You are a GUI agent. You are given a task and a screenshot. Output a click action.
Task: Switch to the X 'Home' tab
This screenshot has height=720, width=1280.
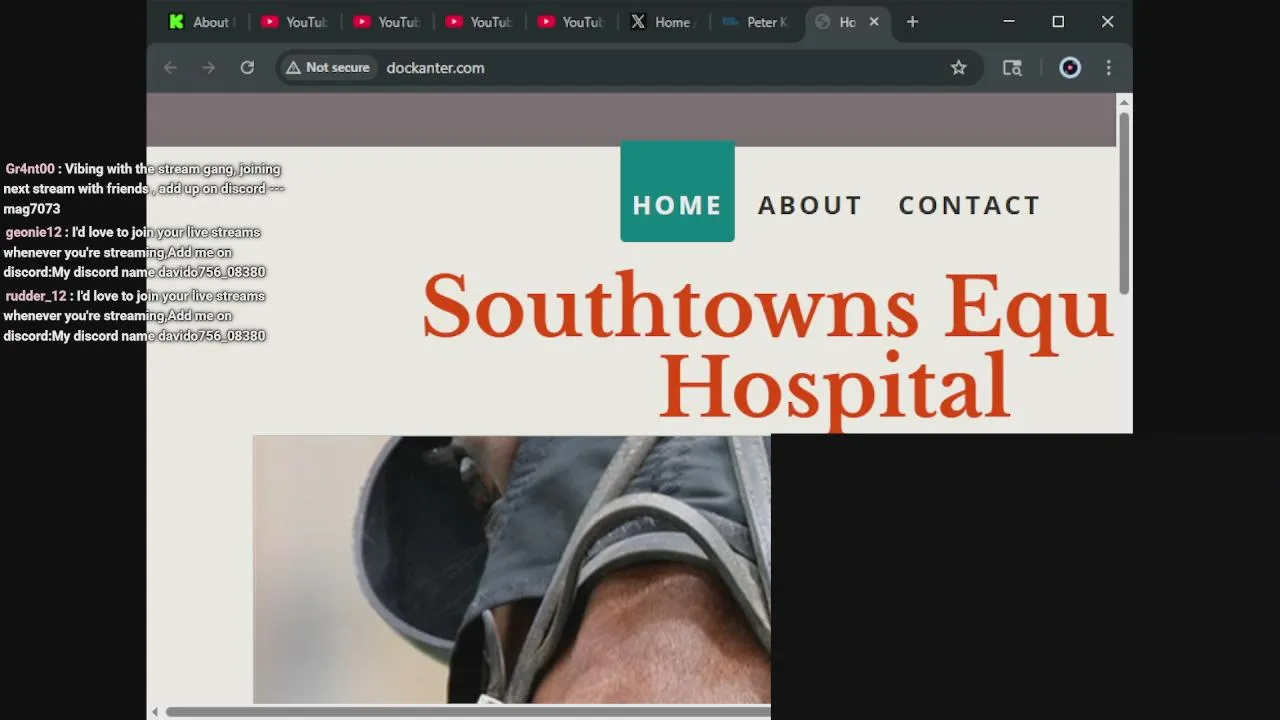point(661,22)
